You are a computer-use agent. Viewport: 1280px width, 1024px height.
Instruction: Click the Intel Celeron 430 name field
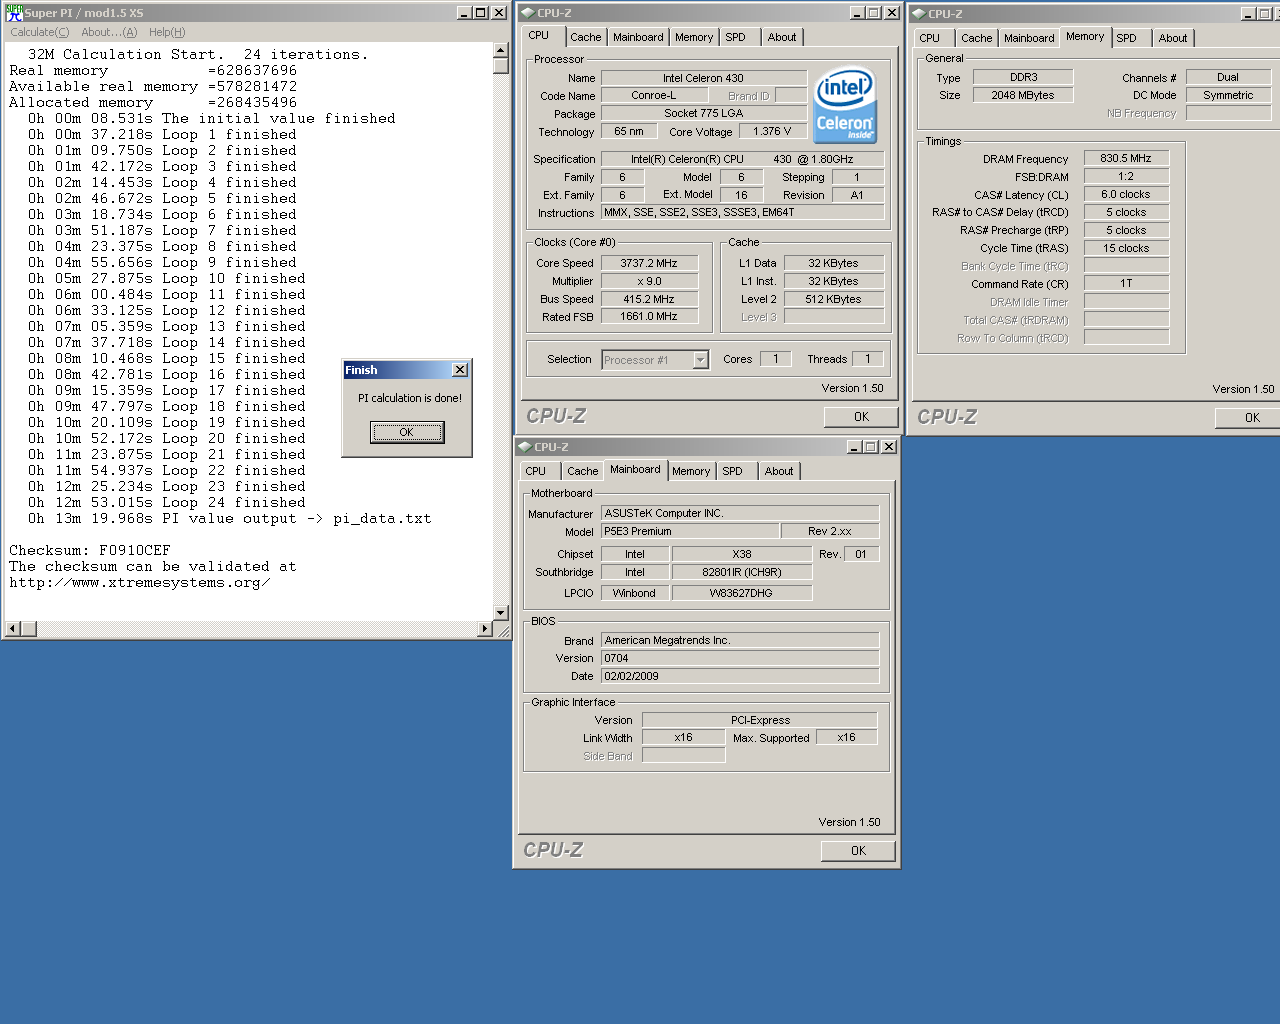(703, 78)
